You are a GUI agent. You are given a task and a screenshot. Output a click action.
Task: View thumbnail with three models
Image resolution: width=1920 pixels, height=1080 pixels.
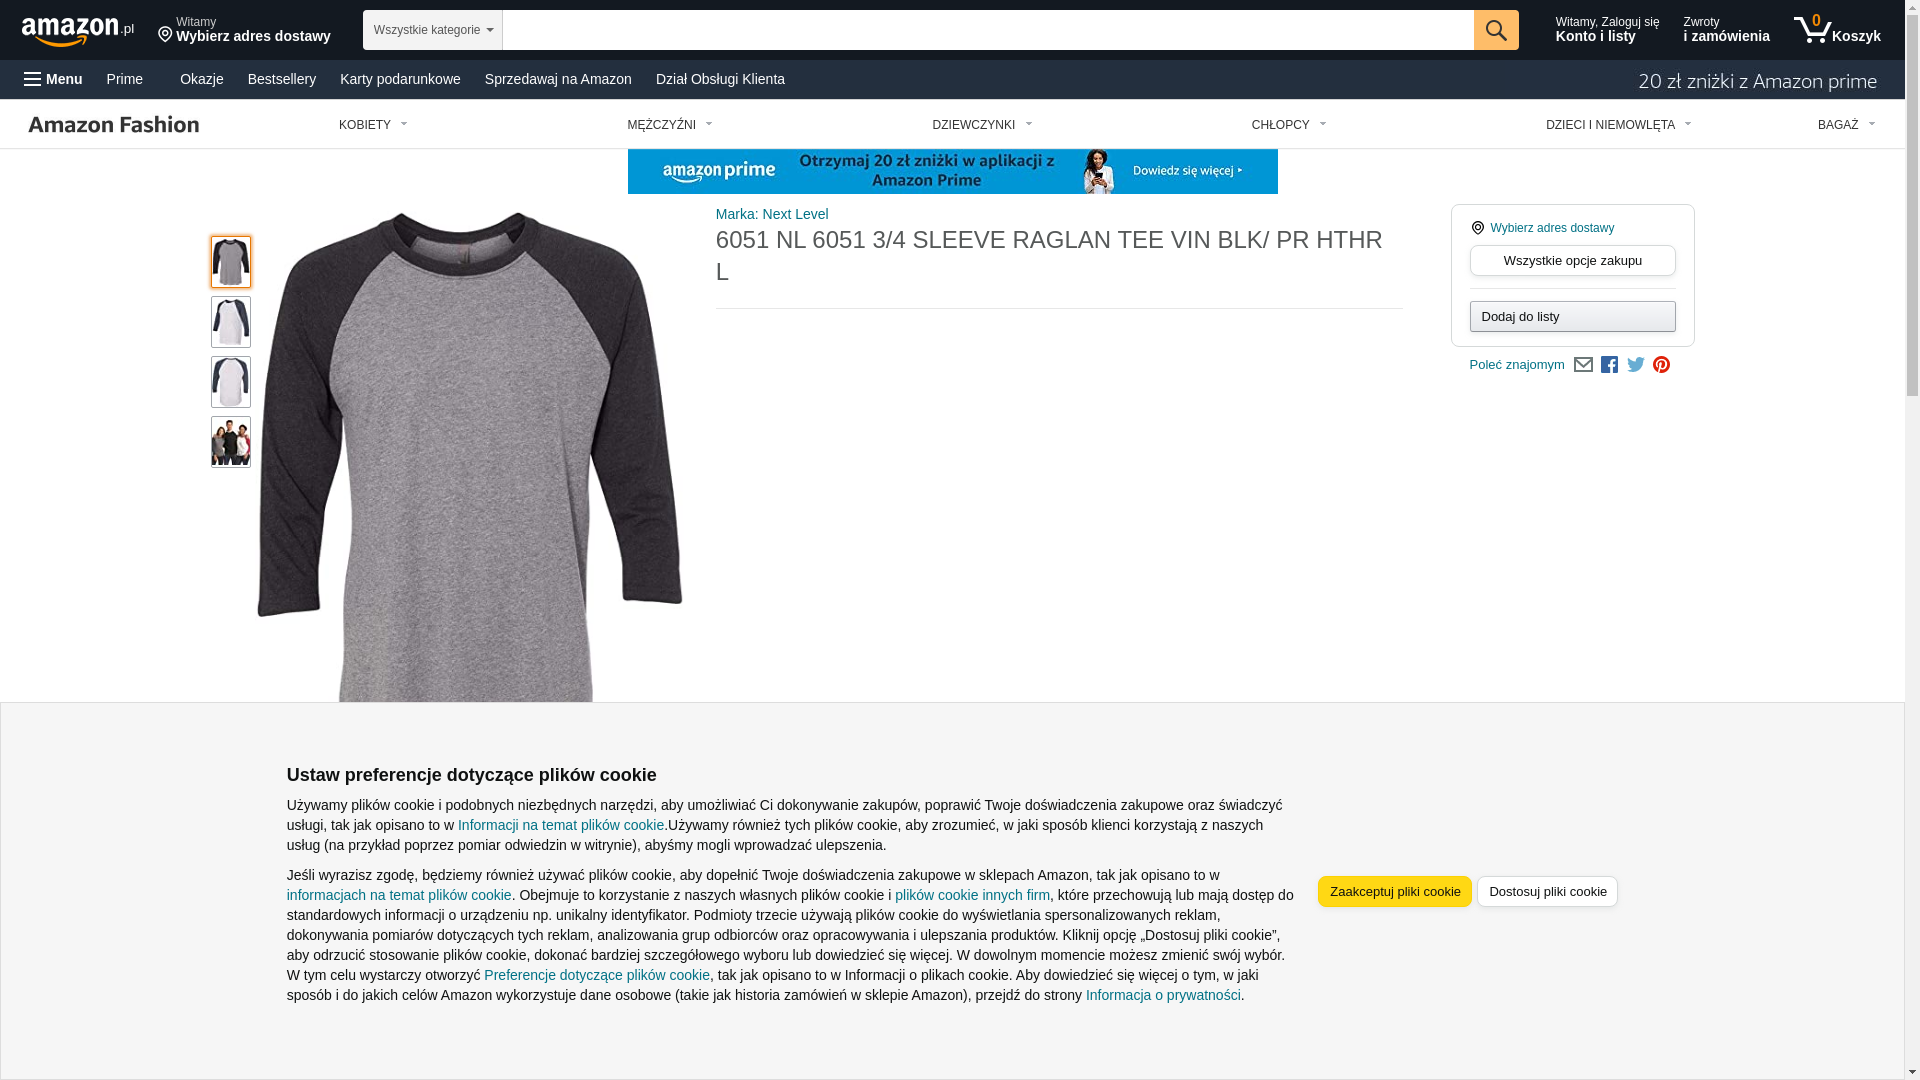tap(231, 442)
